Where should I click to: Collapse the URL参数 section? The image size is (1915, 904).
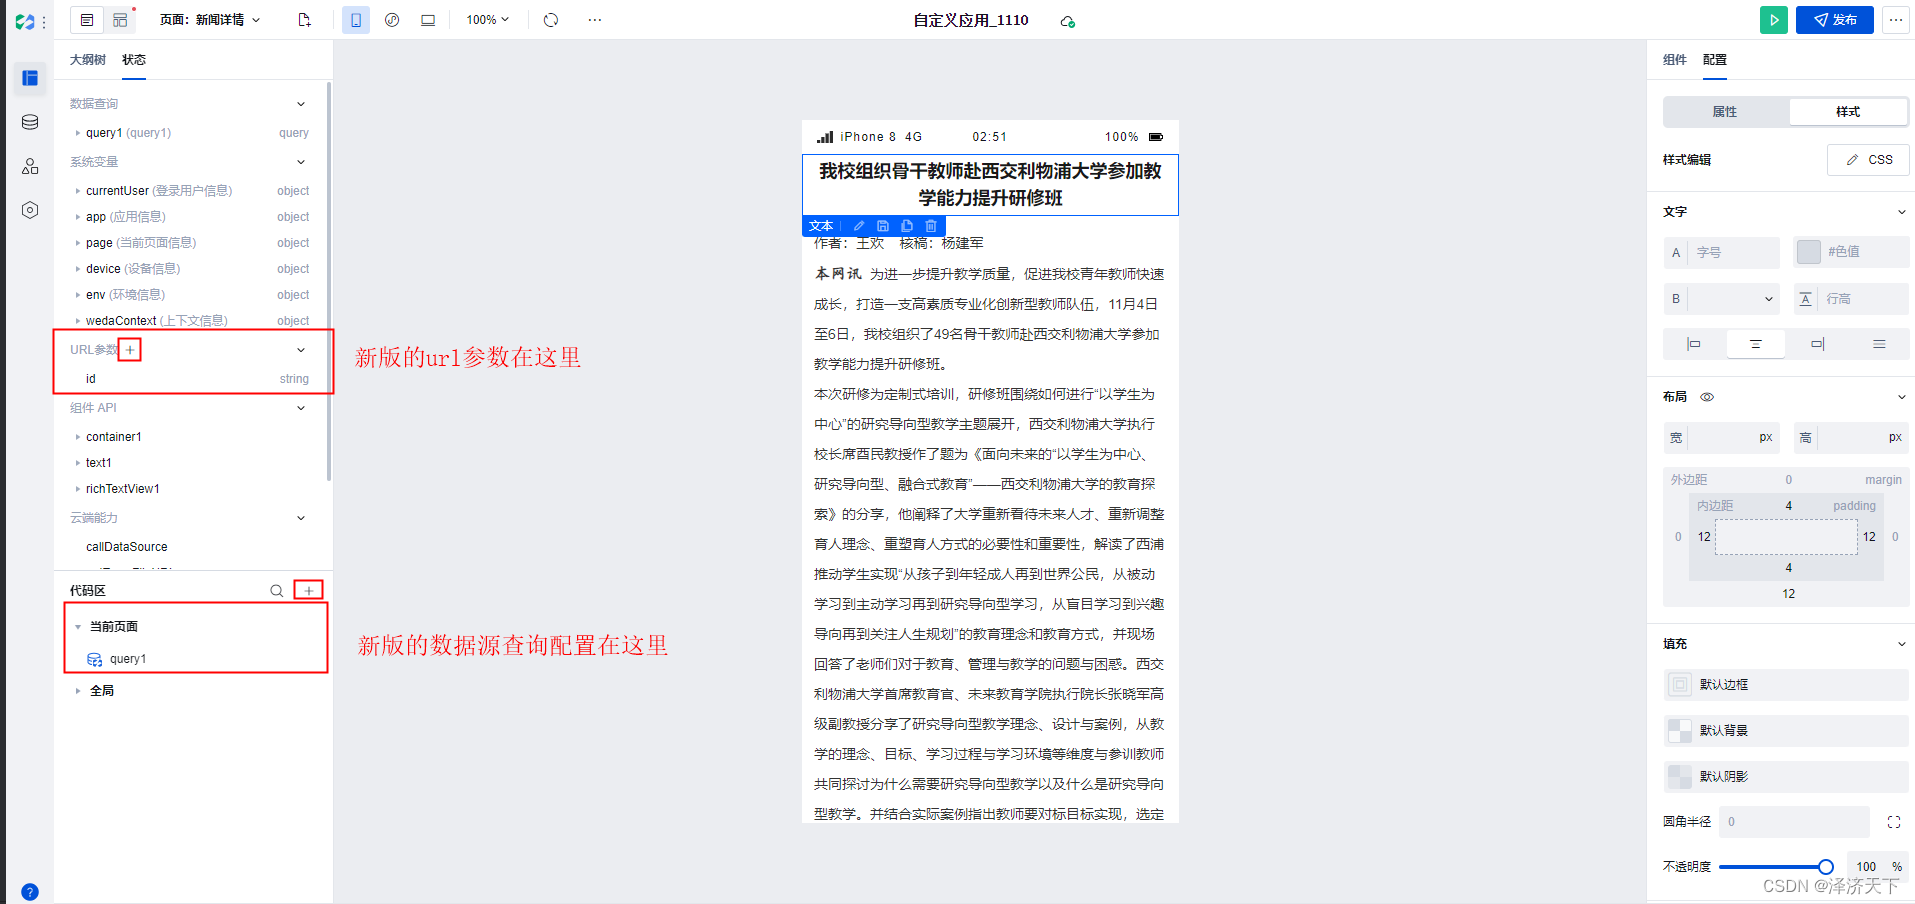click(x=301, y=350)
